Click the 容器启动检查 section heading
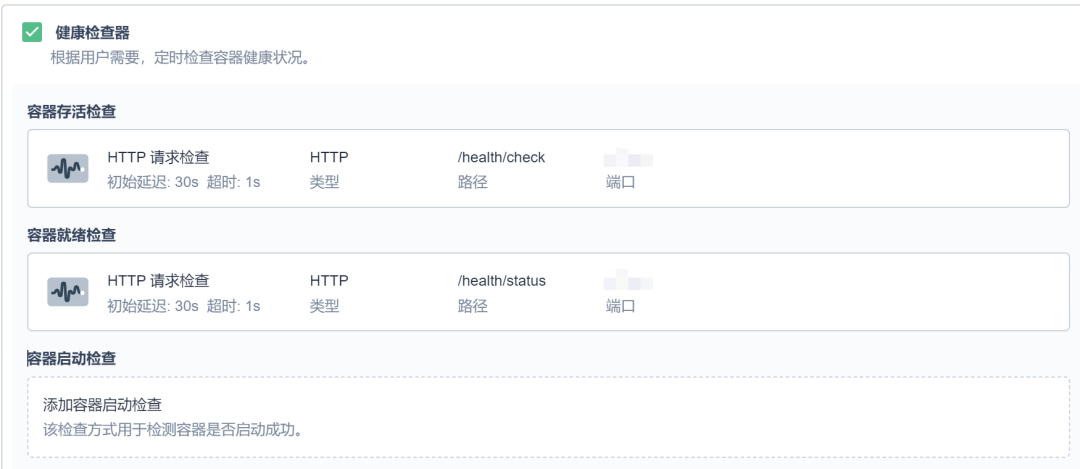Screen dimensions: 1080x469 [72, 359]
